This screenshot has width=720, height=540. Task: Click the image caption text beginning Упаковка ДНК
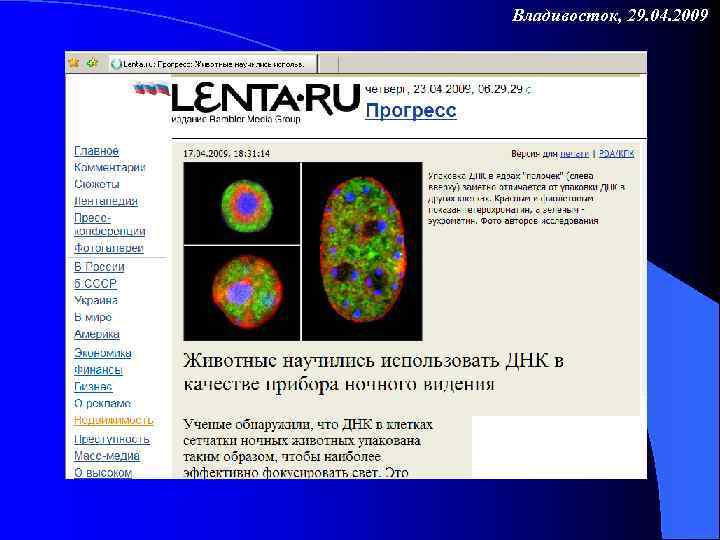pyautogui.click(x=526, y=198)
